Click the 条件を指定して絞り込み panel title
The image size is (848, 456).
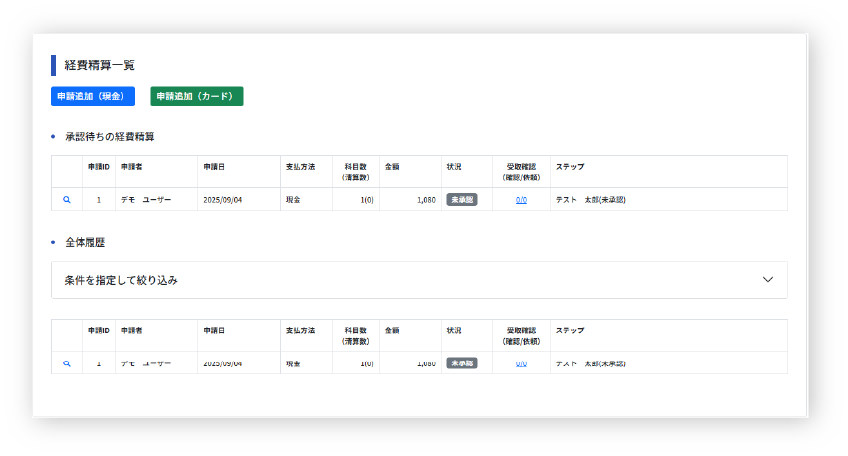click(x=121, y=280)
